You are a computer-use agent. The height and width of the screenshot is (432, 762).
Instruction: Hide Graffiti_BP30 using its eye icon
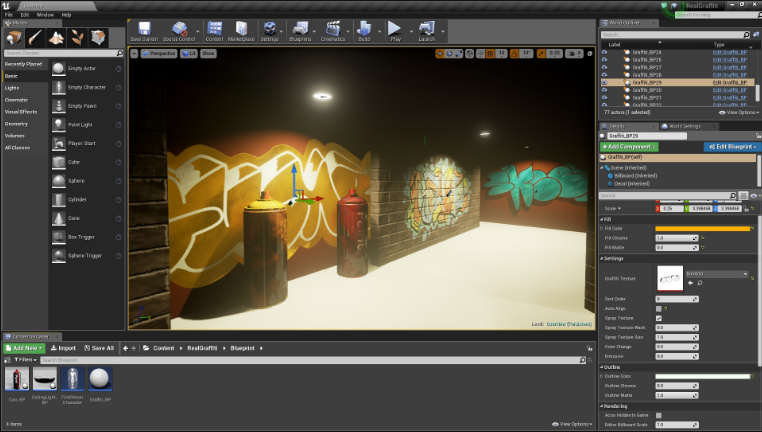pos(605,90)
